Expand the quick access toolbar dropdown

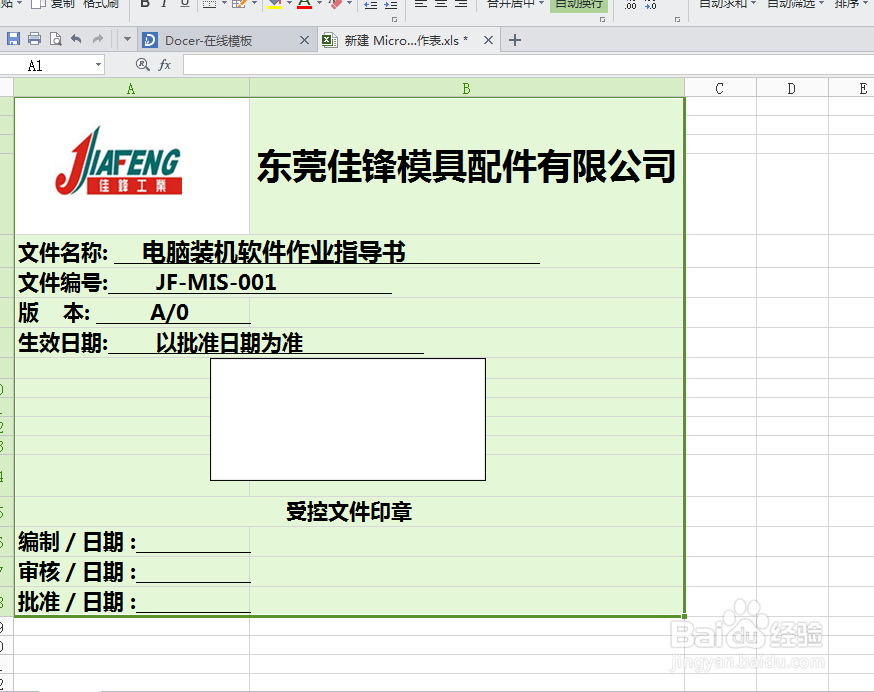127,40
